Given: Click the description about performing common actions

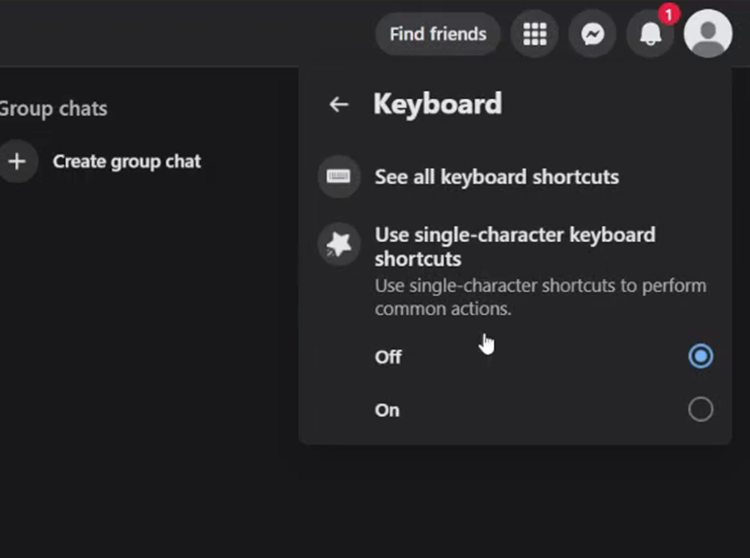Looking at the screenshot, I should tap(540, 297).
